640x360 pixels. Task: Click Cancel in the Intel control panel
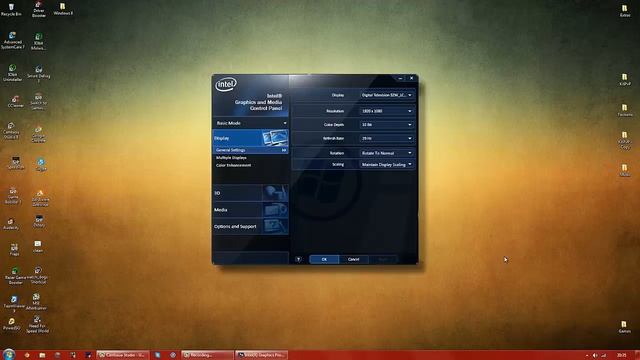point(353,259)
